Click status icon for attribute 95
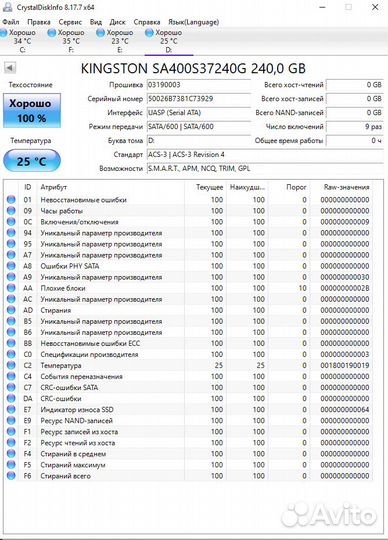 click(x=11, y=243)
